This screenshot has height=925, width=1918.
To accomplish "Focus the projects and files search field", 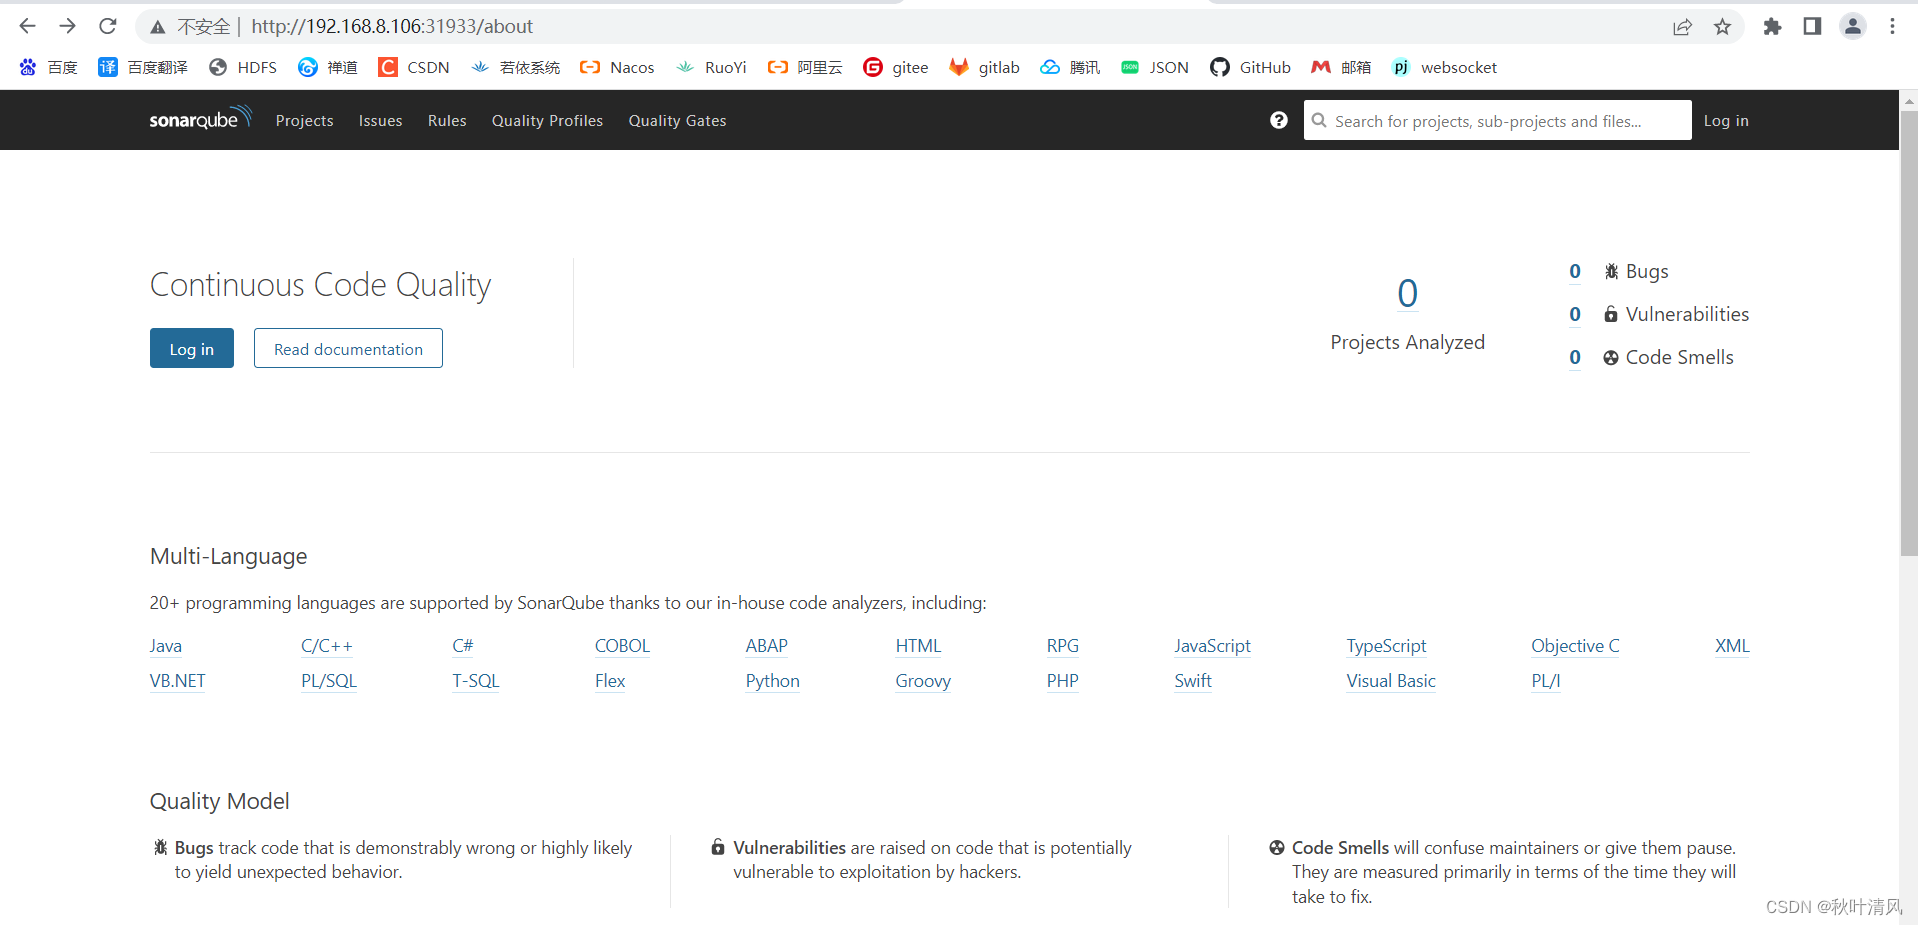I will (x=1497, y=120).
